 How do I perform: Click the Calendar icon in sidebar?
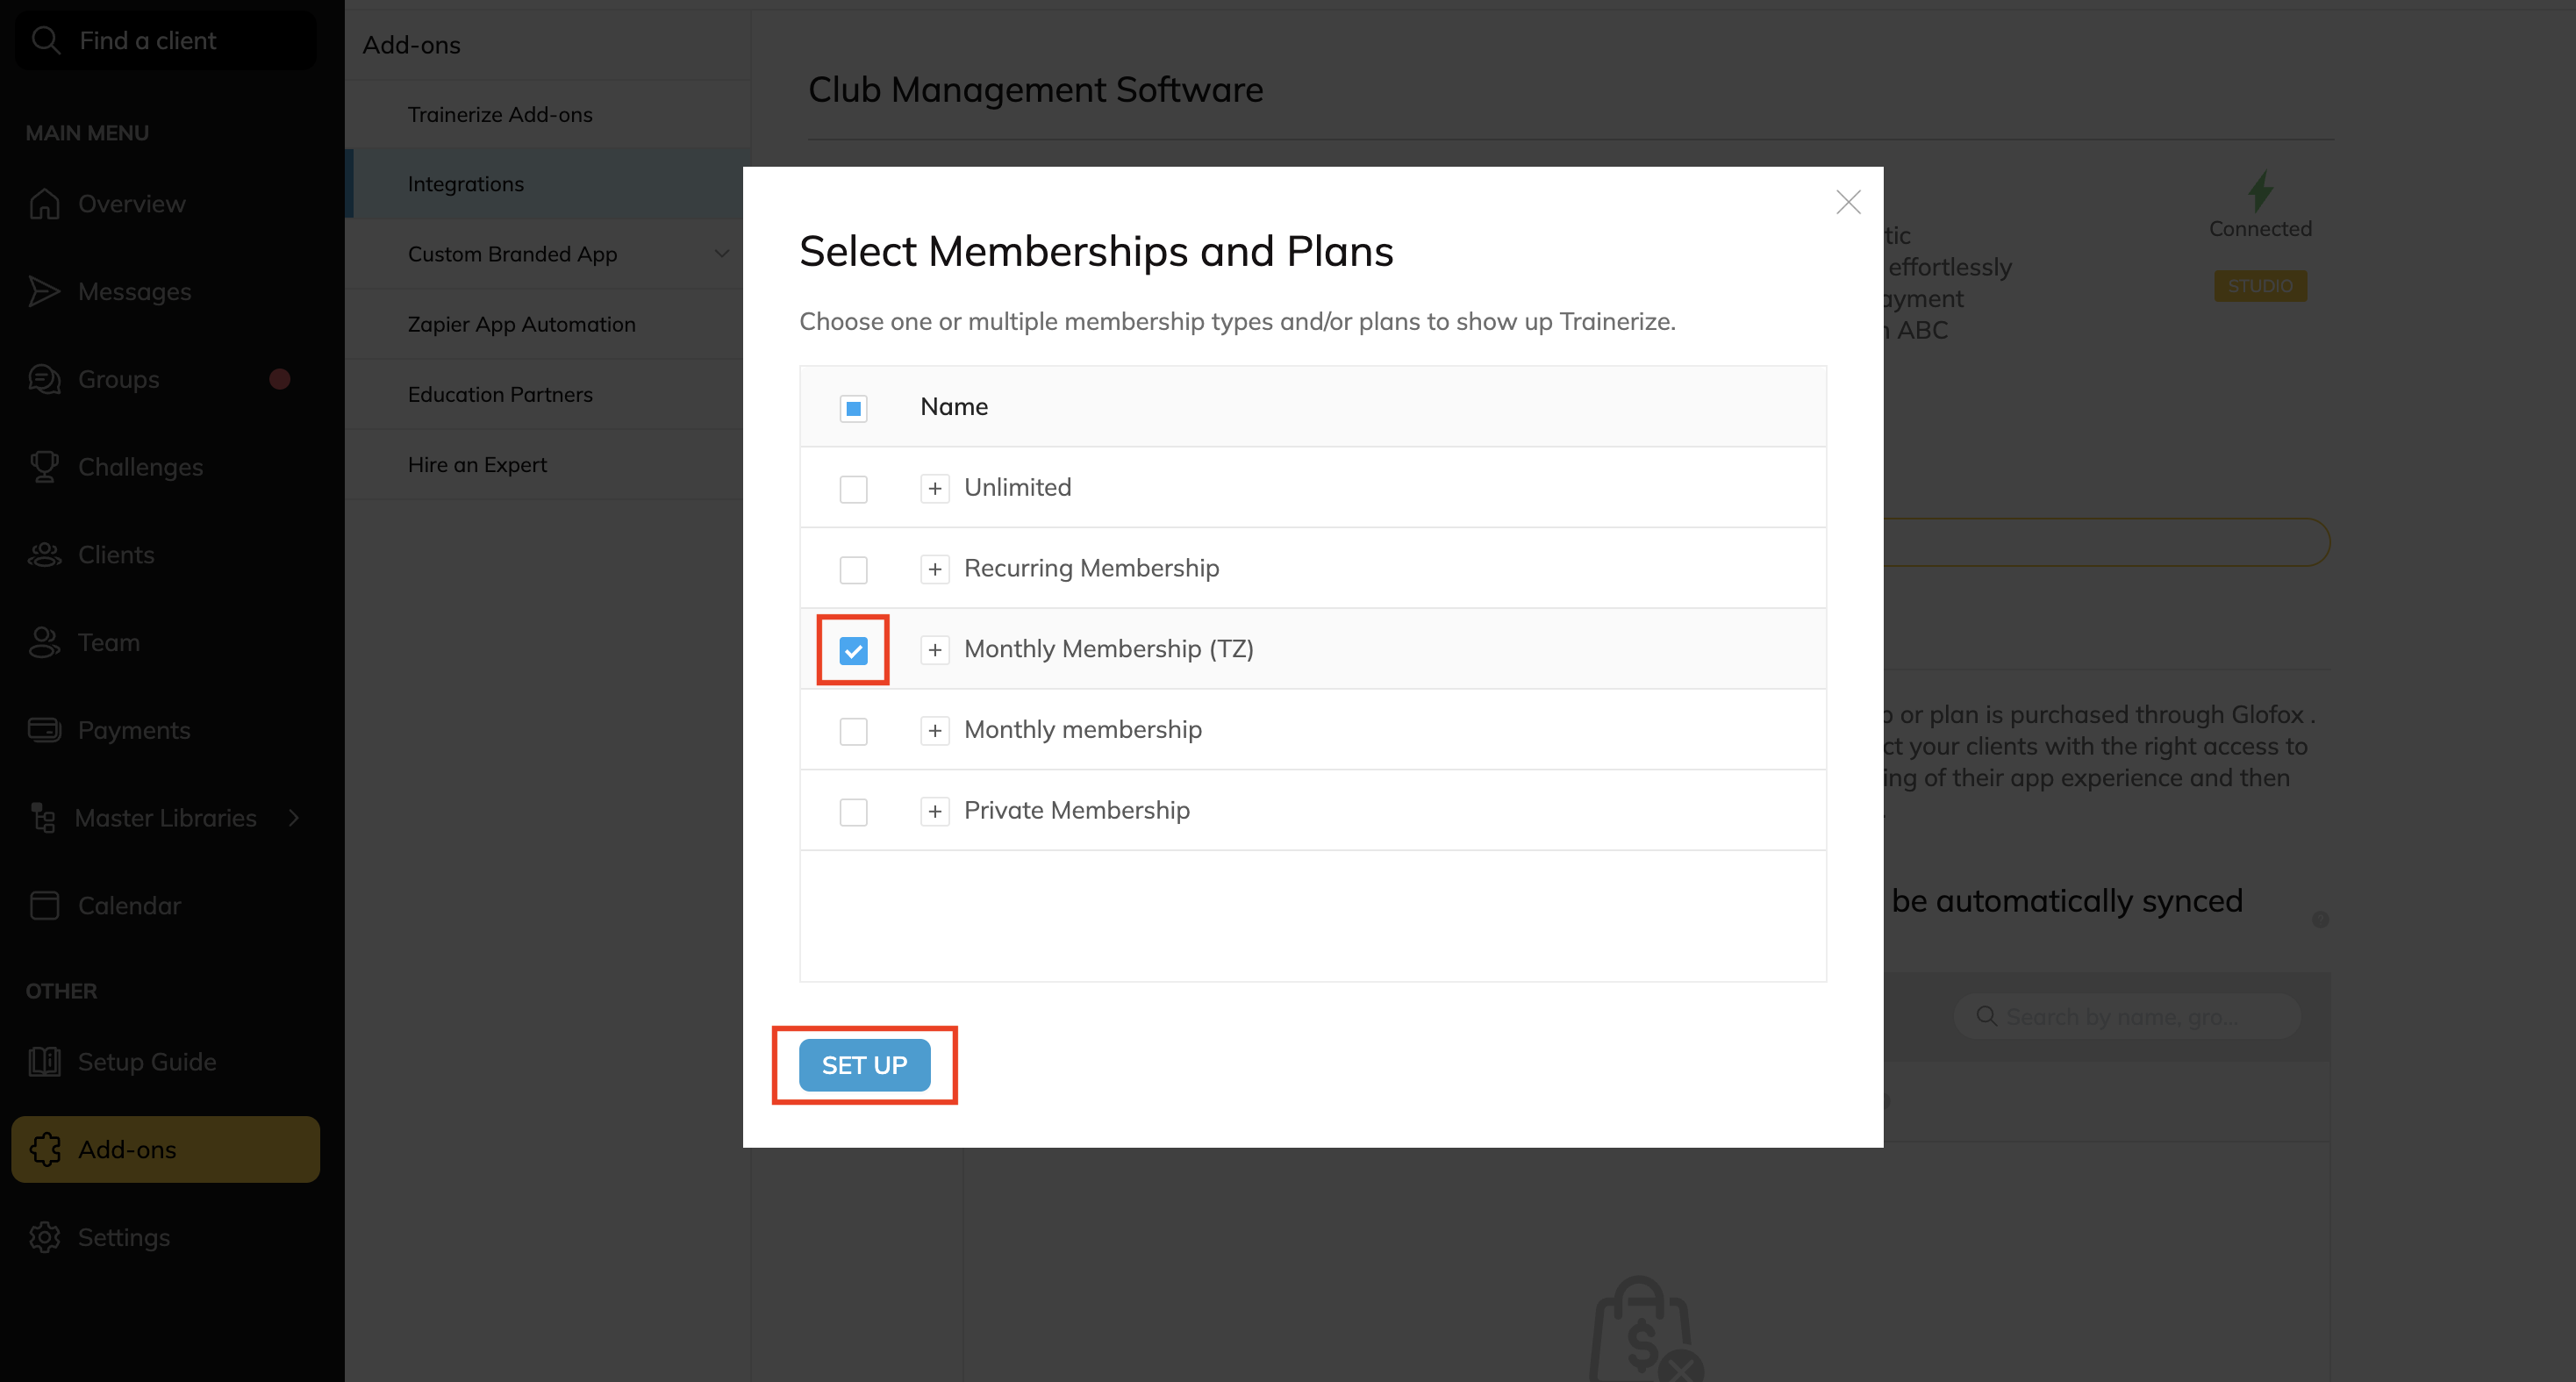(44, 906)
